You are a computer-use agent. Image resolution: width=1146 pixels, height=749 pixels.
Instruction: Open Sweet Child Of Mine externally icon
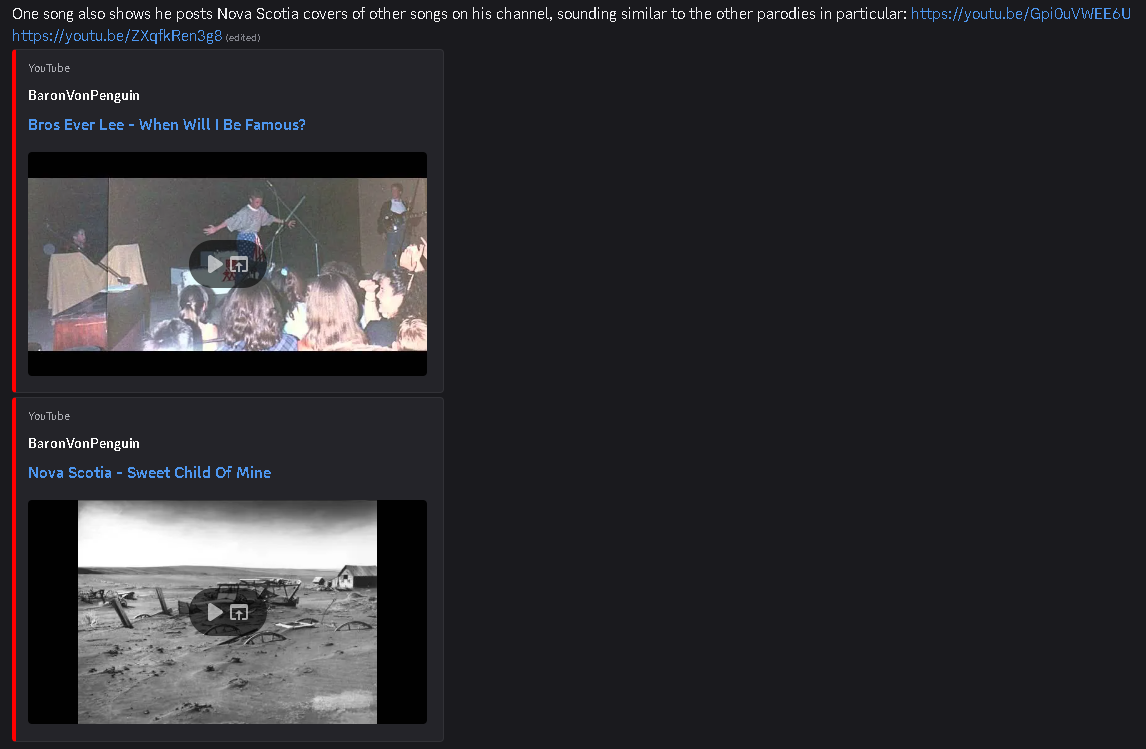point(239,612)
